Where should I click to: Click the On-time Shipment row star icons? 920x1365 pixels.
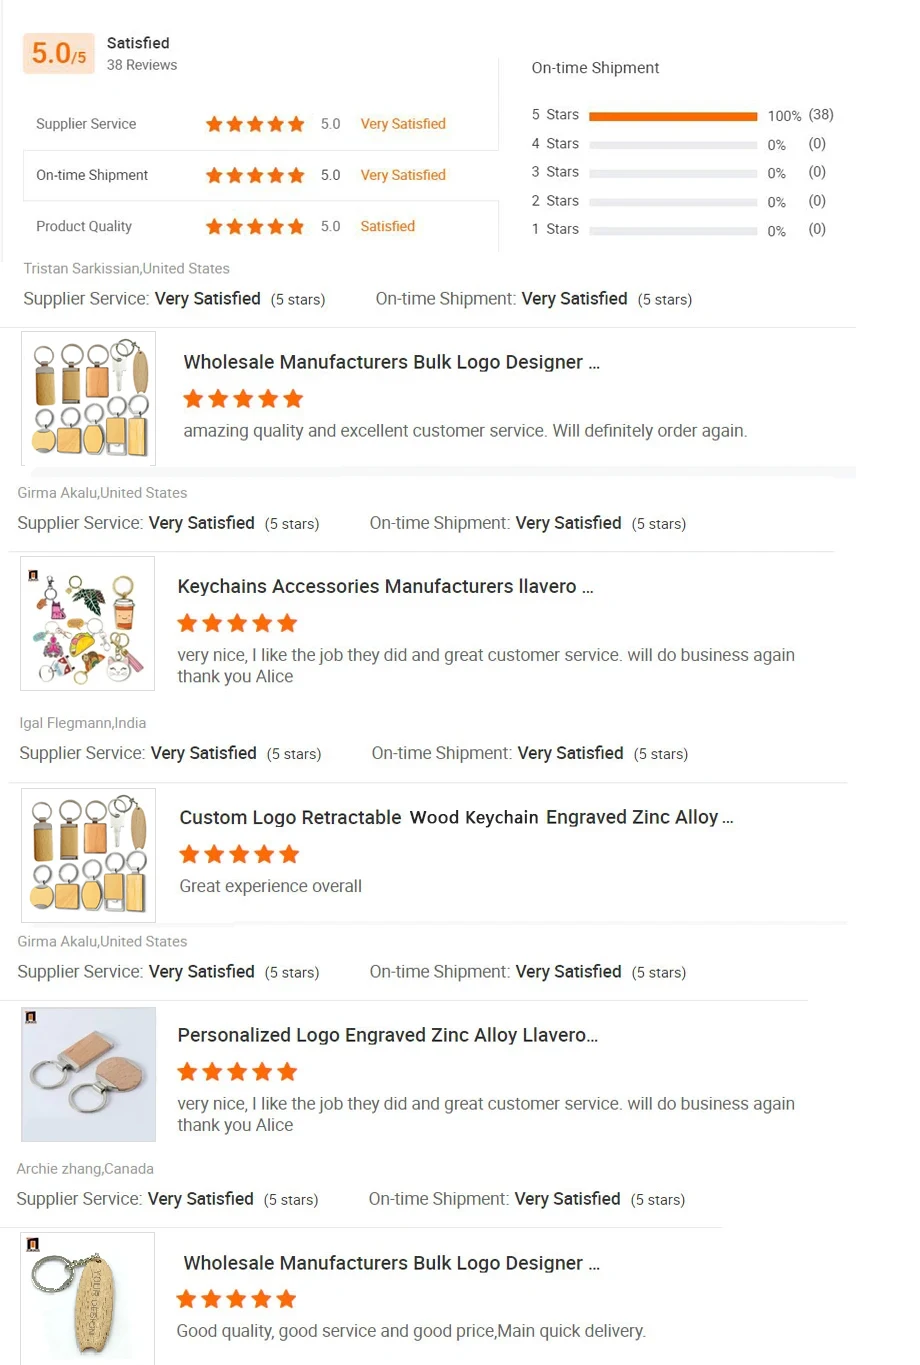tap(255, 176)
